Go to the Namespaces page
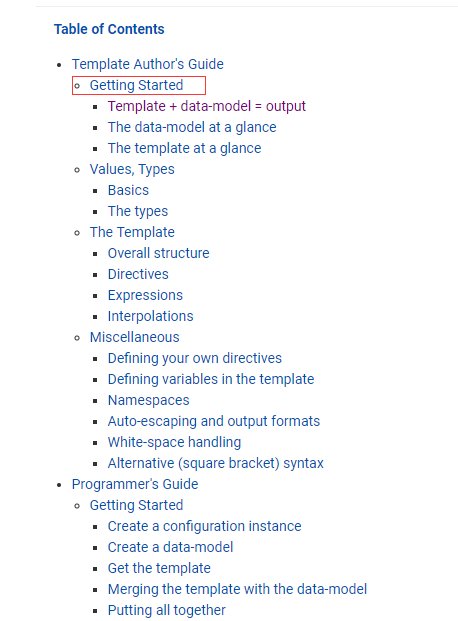Image resolution: width=458 pixels, height=621 pixels. point(149,400)
